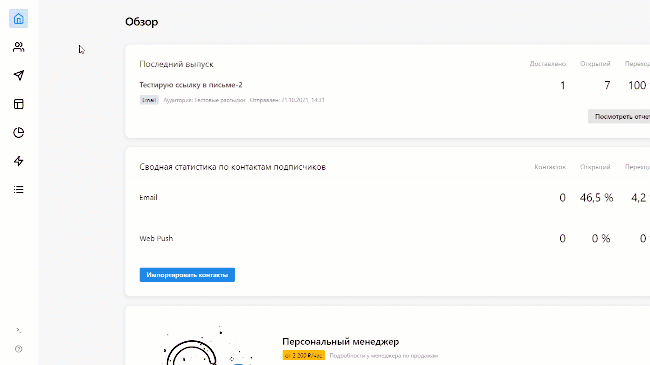Click the Посмотреть отчет button

click(619, 117)
